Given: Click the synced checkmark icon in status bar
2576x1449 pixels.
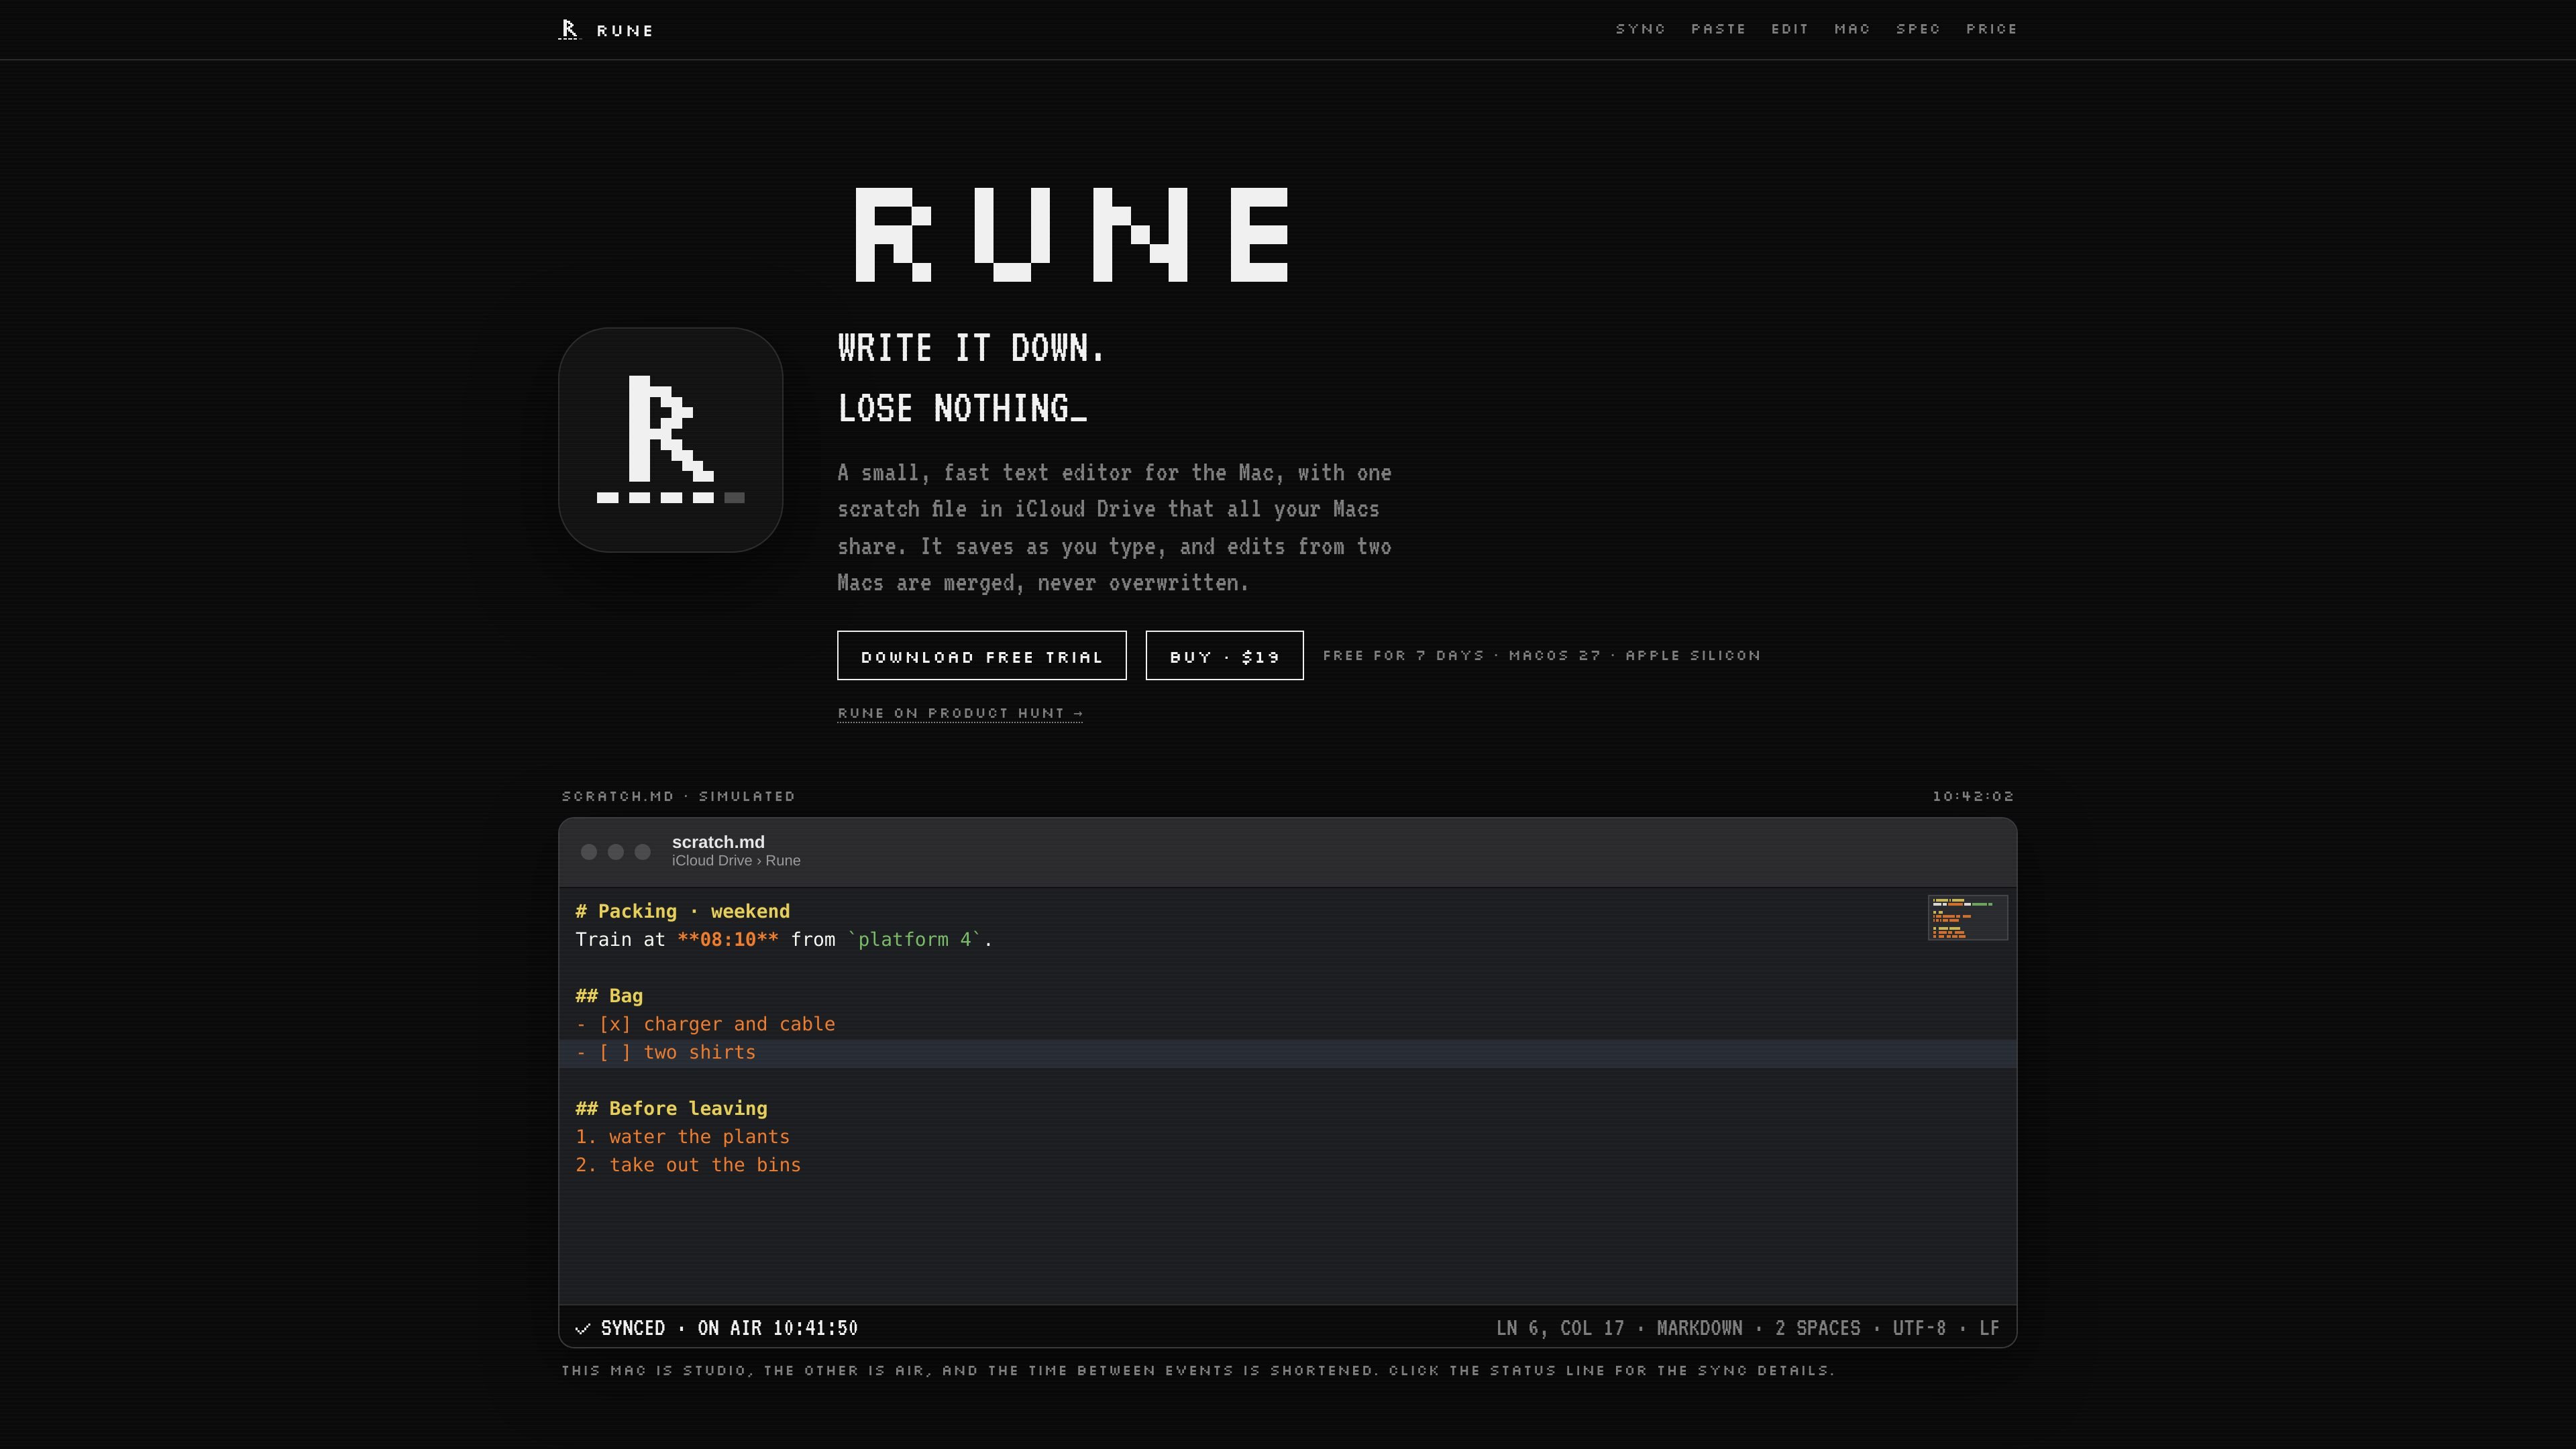Looking at the screenshot, I should pos(583,1328).
